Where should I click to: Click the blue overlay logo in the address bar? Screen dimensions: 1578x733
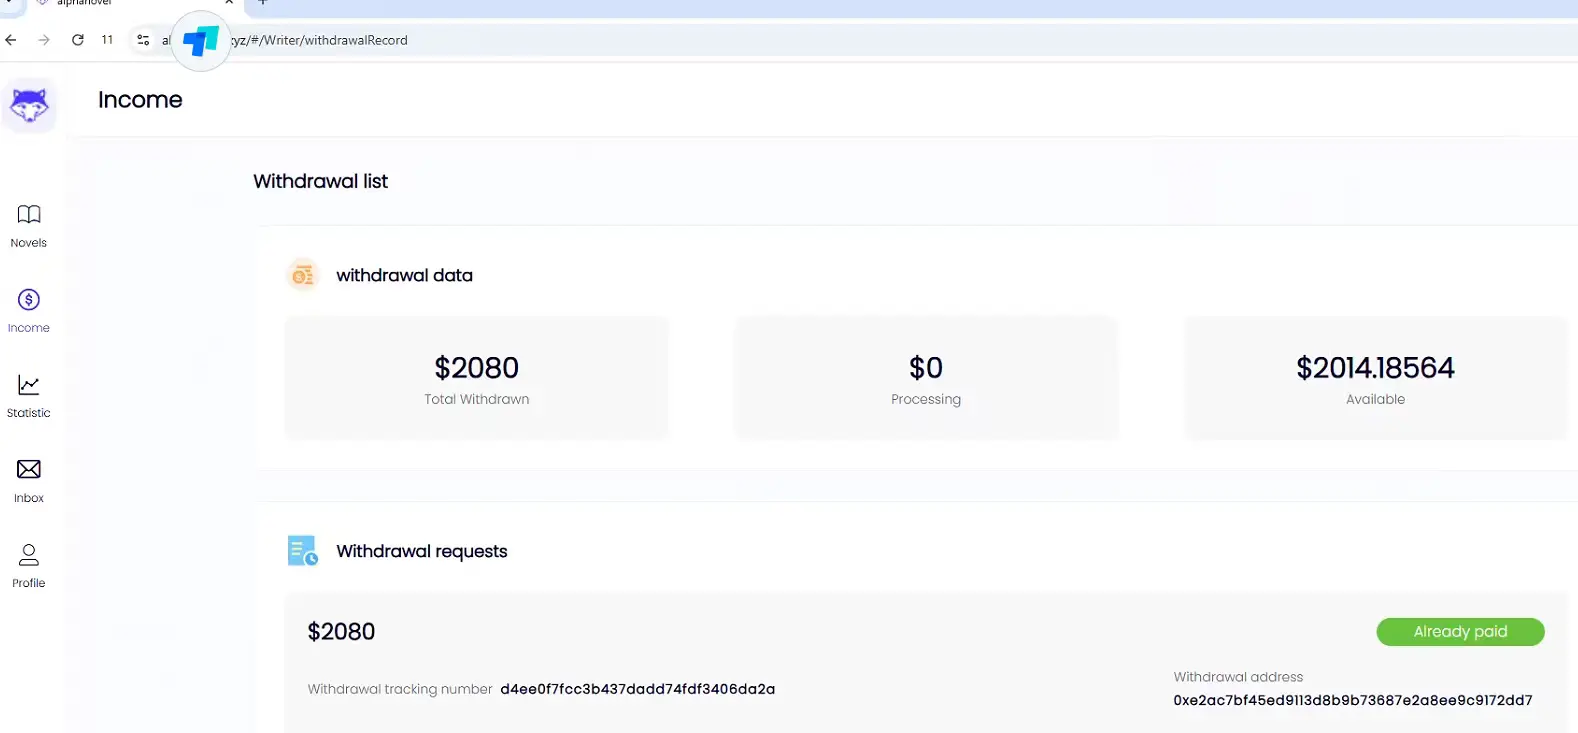(x=201, y=41)
